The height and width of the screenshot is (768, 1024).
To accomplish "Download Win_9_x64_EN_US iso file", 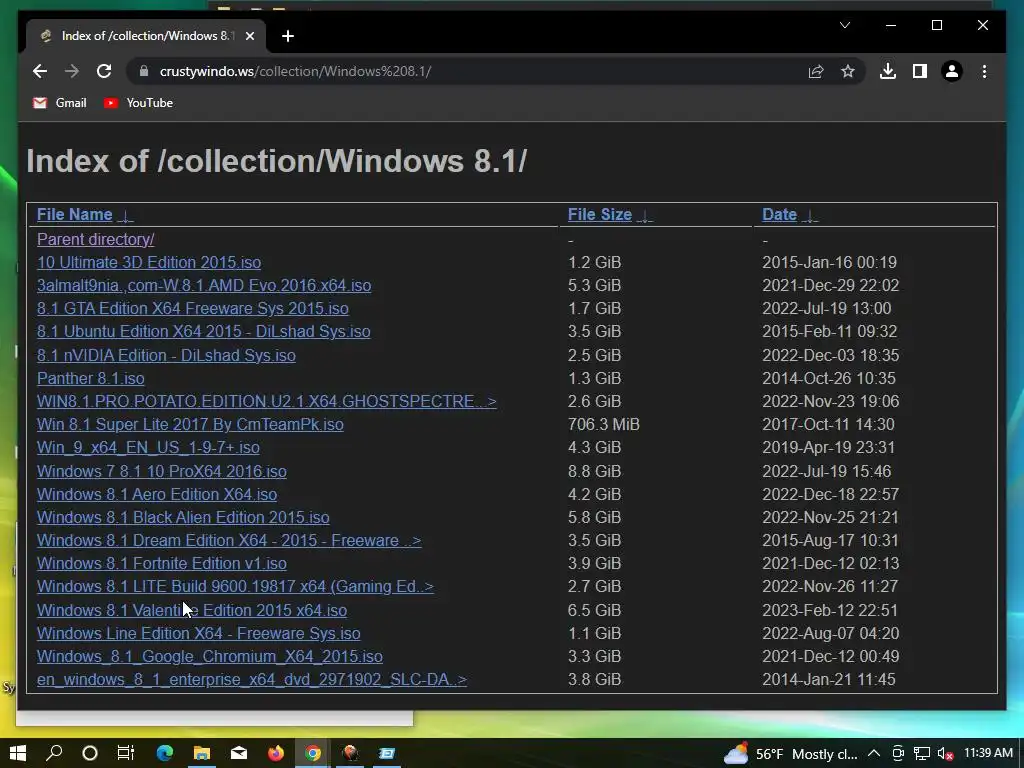I will tap(148, 447).
